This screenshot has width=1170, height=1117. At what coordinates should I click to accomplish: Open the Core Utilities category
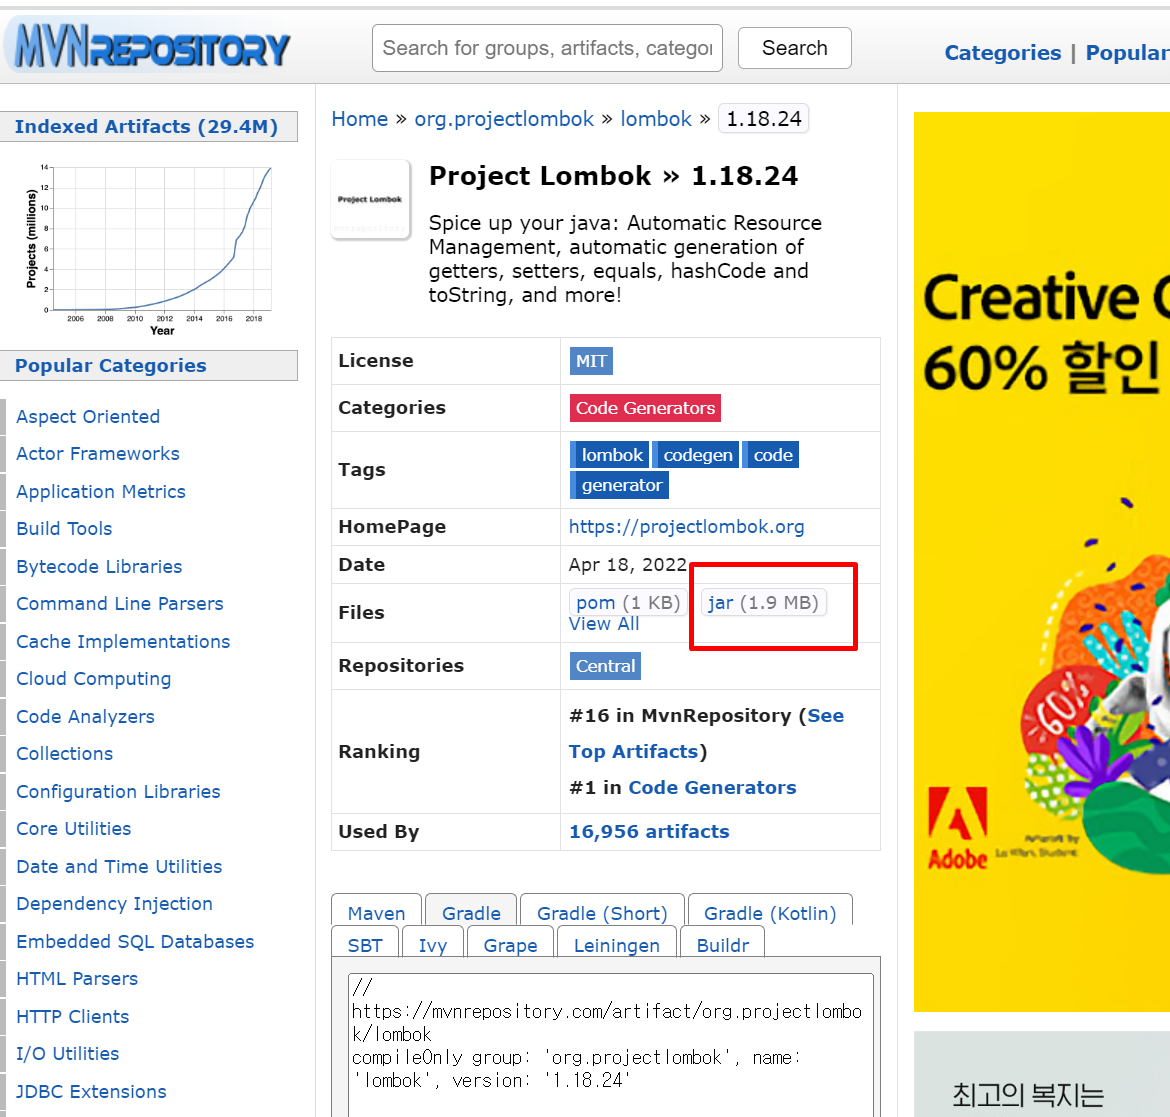click(74, 829)
